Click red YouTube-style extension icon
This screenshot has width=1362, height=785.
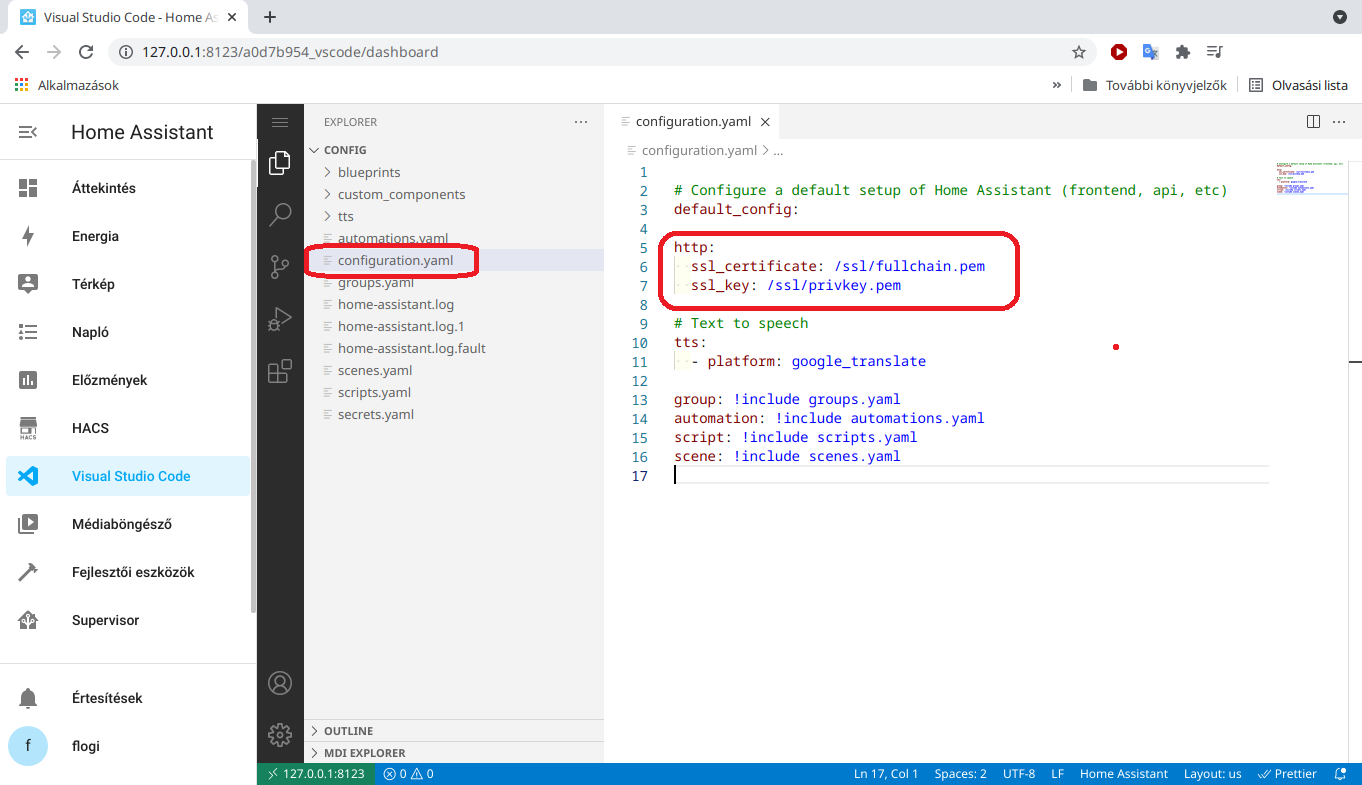tap(1119, 52)
